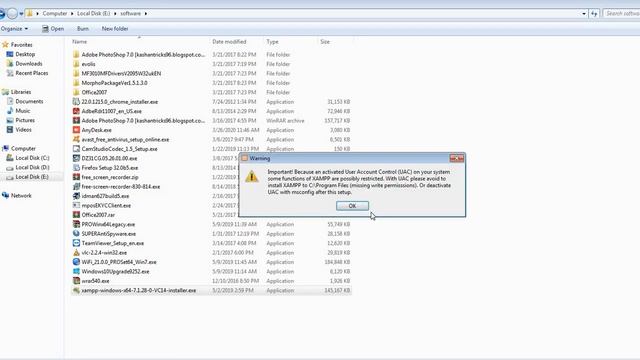
Task: Click software in the address breadcrumb
Action: [x=131, y=13]
